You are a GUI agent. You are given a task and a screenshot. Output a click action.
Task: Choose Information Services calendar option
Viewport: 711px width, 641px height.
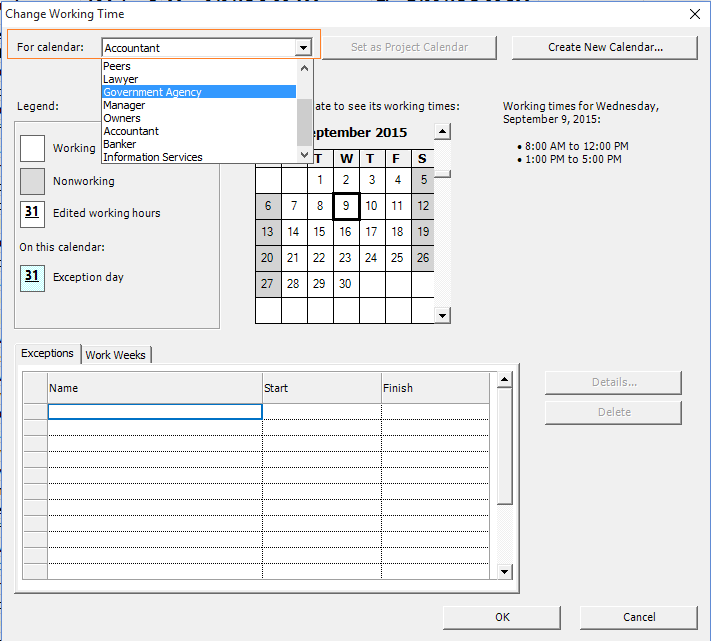[x=199, y=157]
